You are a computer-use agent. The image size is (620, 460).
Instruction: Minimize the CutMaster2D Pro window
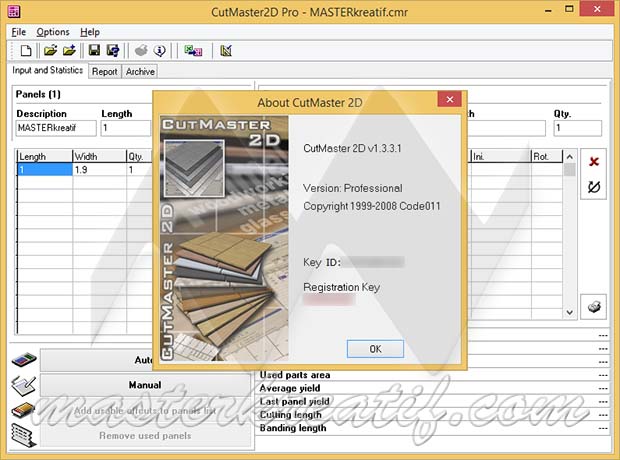pyautogui.click(x=548, y=10)
